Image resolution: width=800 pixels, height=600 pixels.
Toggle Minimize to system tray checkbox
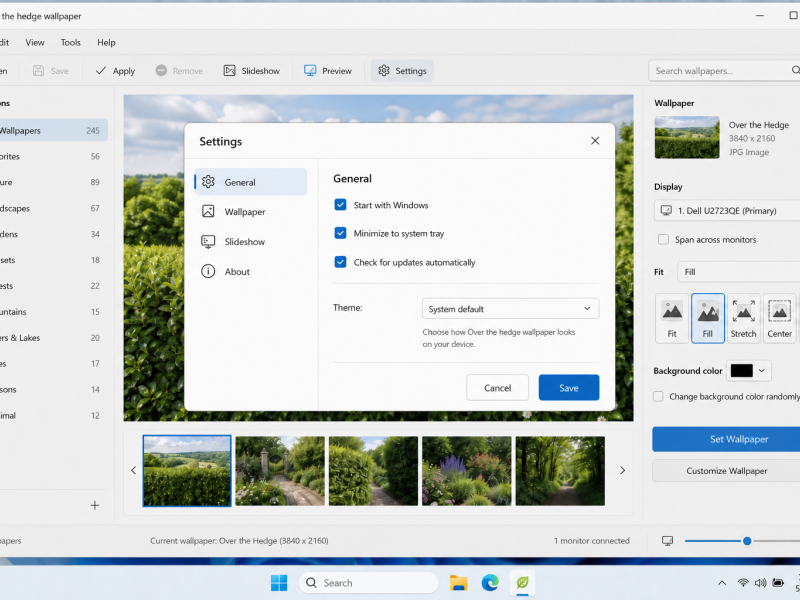(340, 233)
